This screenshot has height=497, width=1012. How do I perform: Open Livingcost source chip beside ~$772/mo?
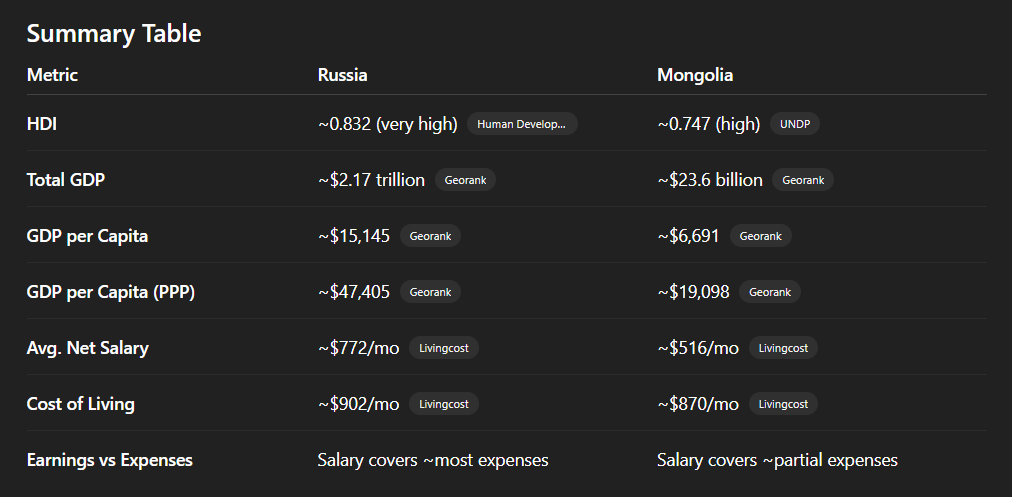[x=444, y=348]
